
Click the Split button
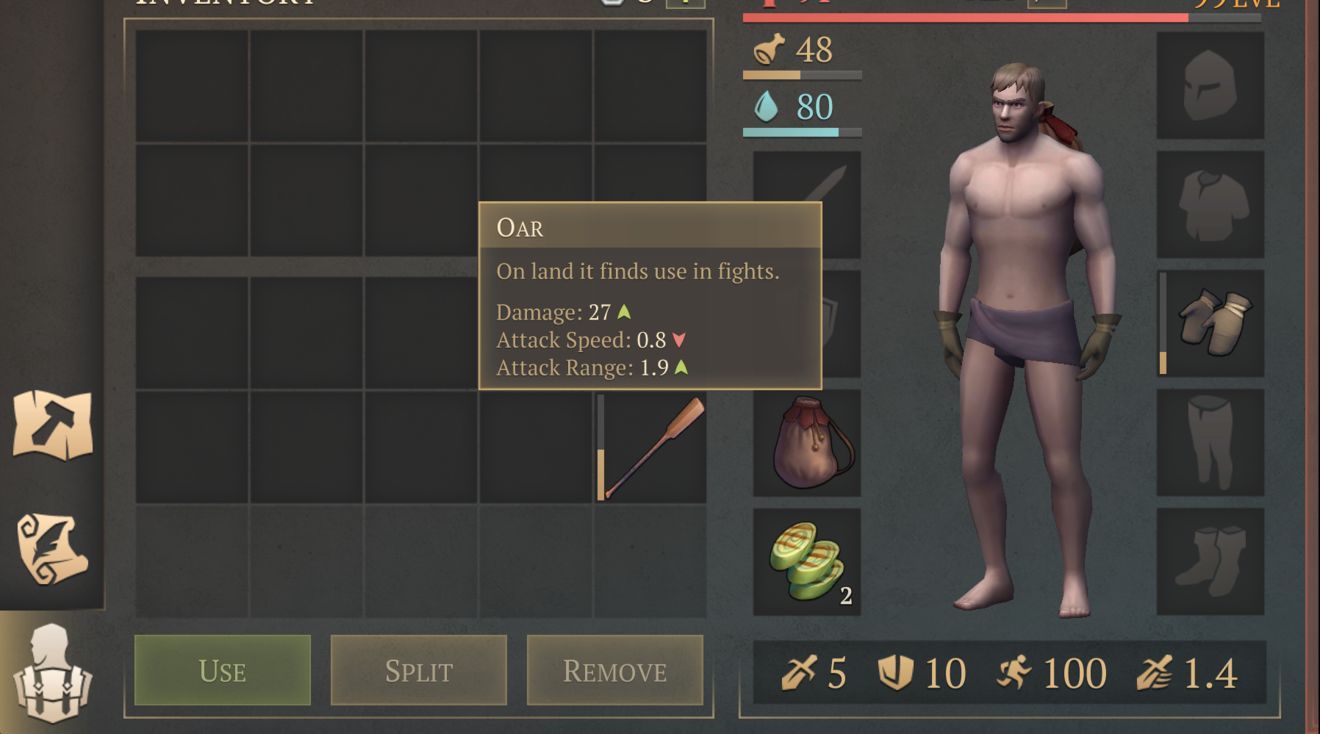tap(418, 670)
